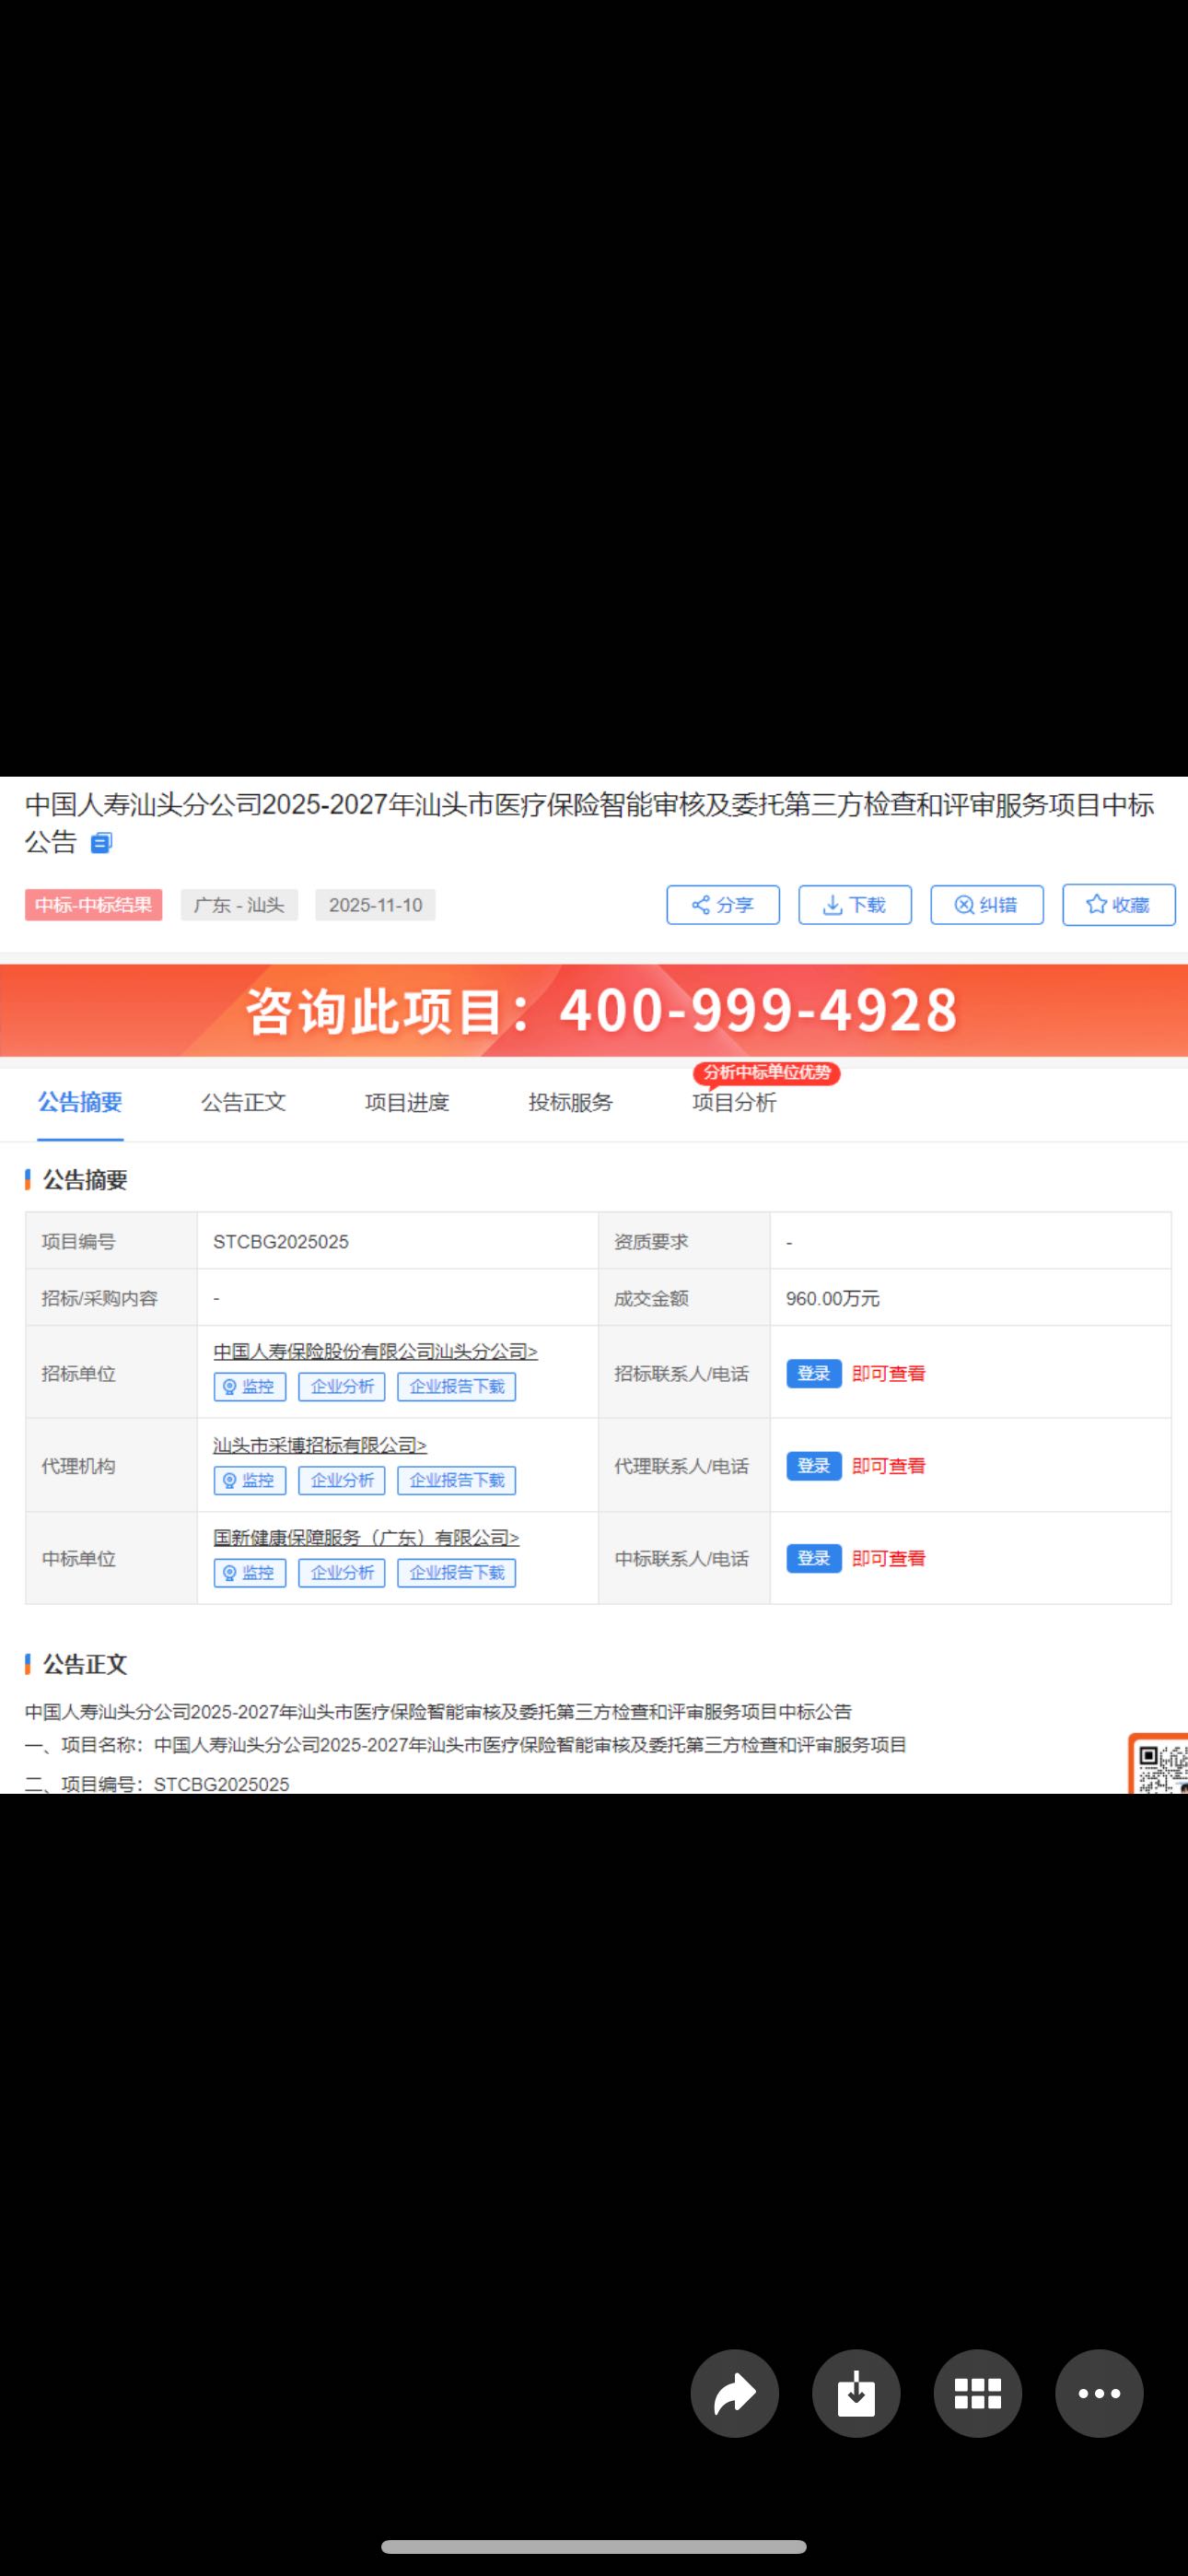Click the 广东 - 汕头 region tag
The width and height of the screenshot is (1188, 2576).
click(239, 905)
